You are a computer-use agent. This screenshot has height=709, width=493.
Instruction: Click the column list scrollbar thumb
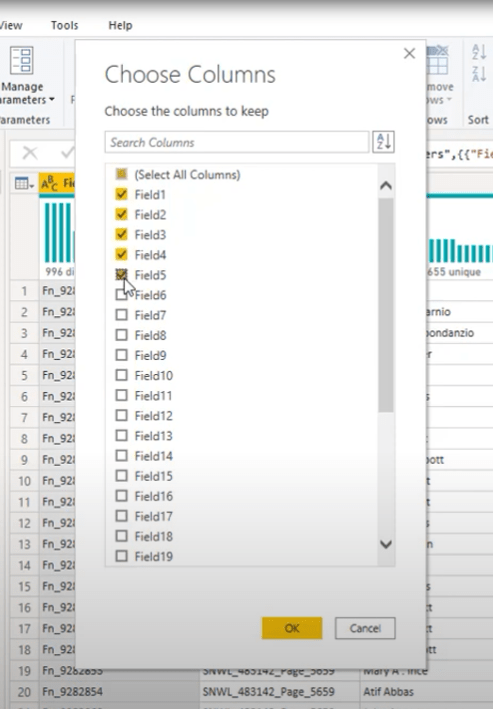coord(386,305)
